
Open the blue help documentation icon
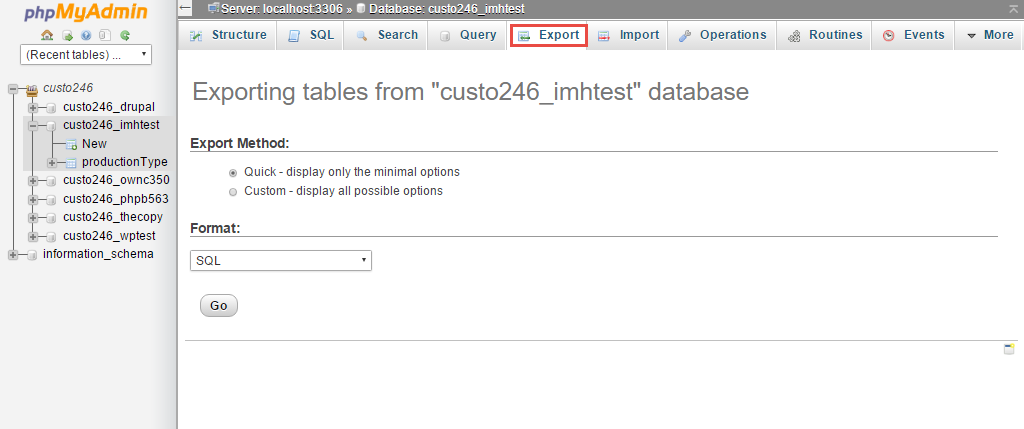(86, 35)
